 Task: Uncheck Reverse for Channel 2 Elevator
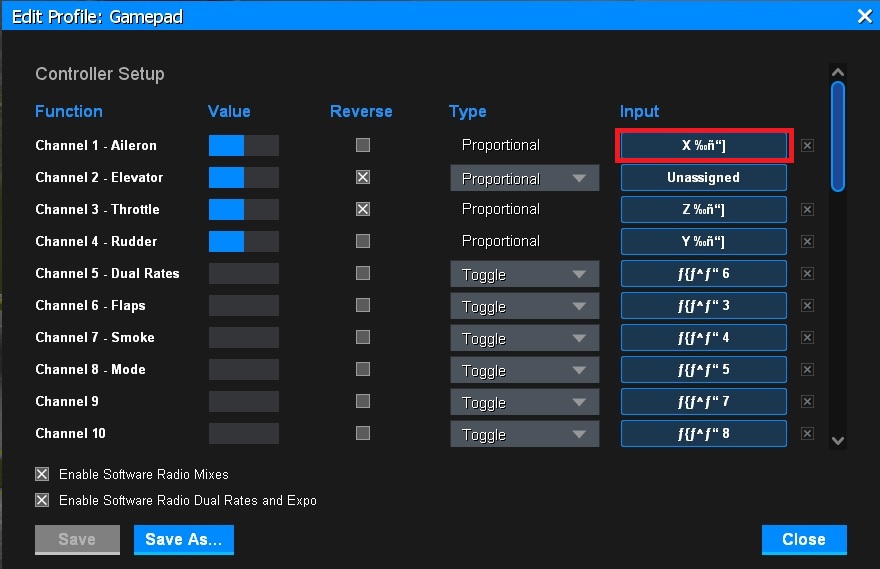[x=363, y=177]
